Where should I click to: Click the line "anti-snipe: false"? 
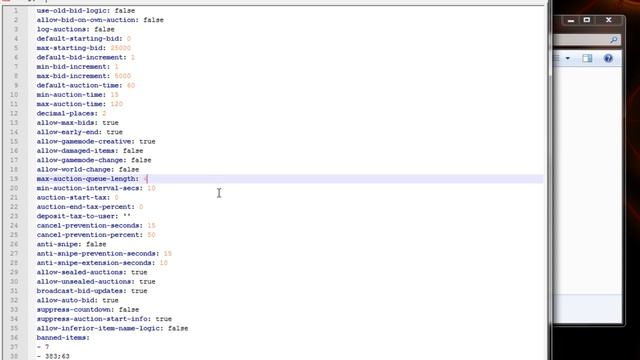(71, 244)
